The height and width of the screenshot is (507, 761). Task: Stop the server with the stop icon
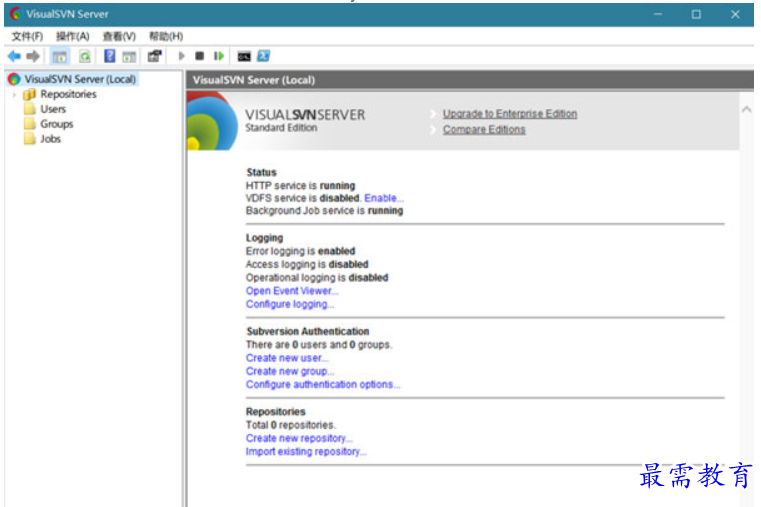[199, 56]
